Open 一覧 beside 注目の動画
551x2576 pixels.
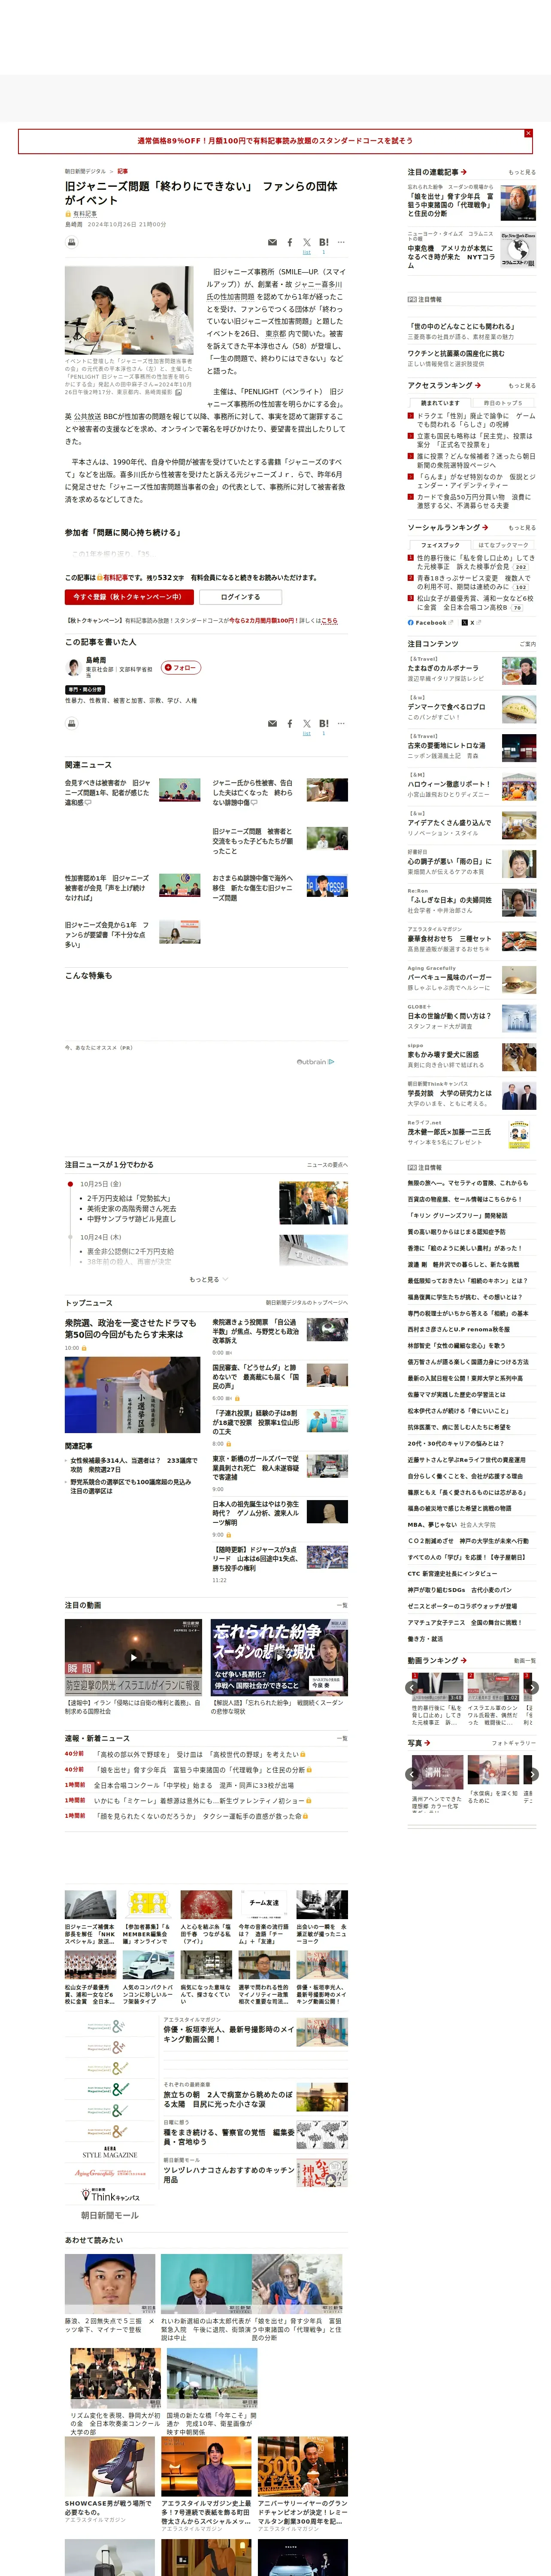(342, 1605)
